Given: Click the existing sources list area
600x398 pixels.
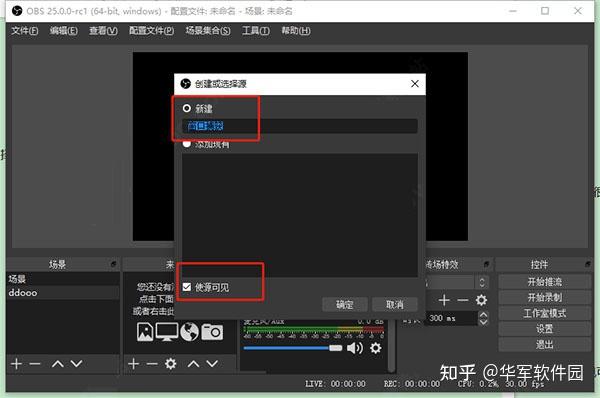Looking at the screenshot, I should coord(300,215).
